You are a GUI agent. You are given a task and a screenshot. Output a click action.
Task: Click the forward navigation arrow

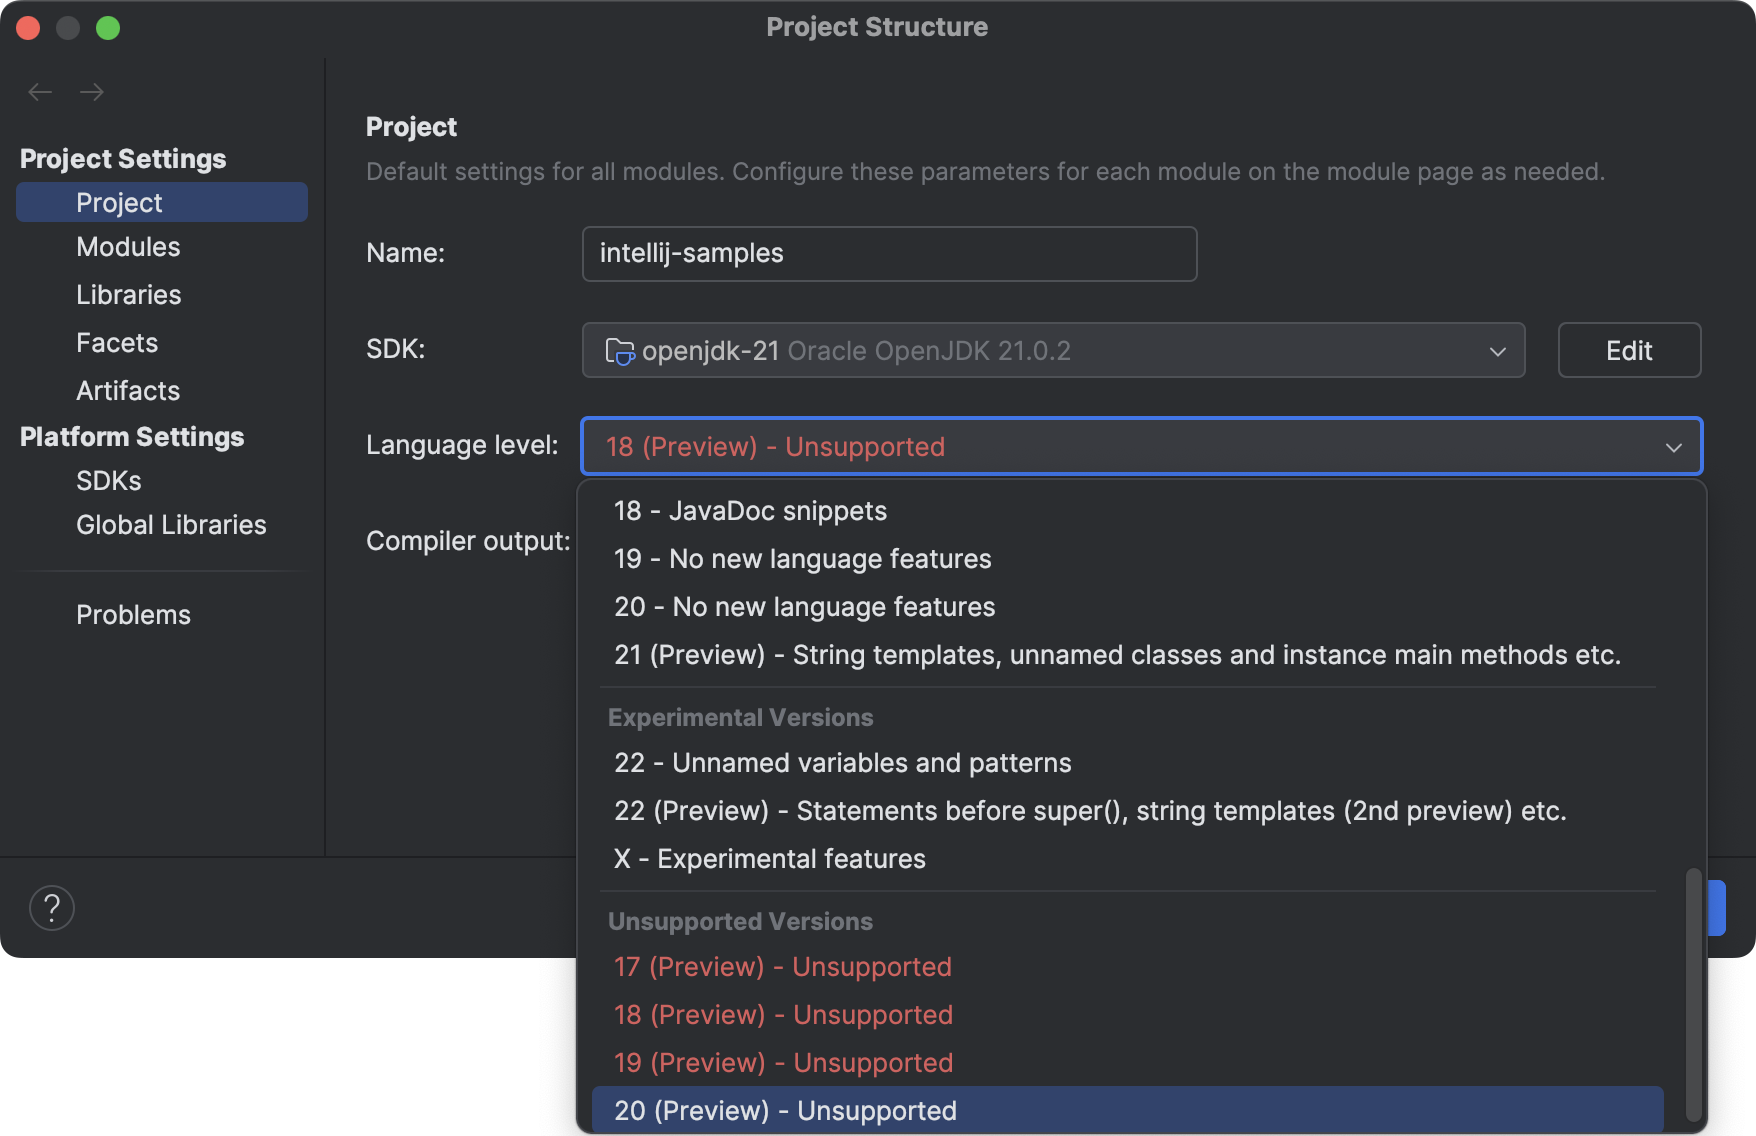[x=92, y=91]
